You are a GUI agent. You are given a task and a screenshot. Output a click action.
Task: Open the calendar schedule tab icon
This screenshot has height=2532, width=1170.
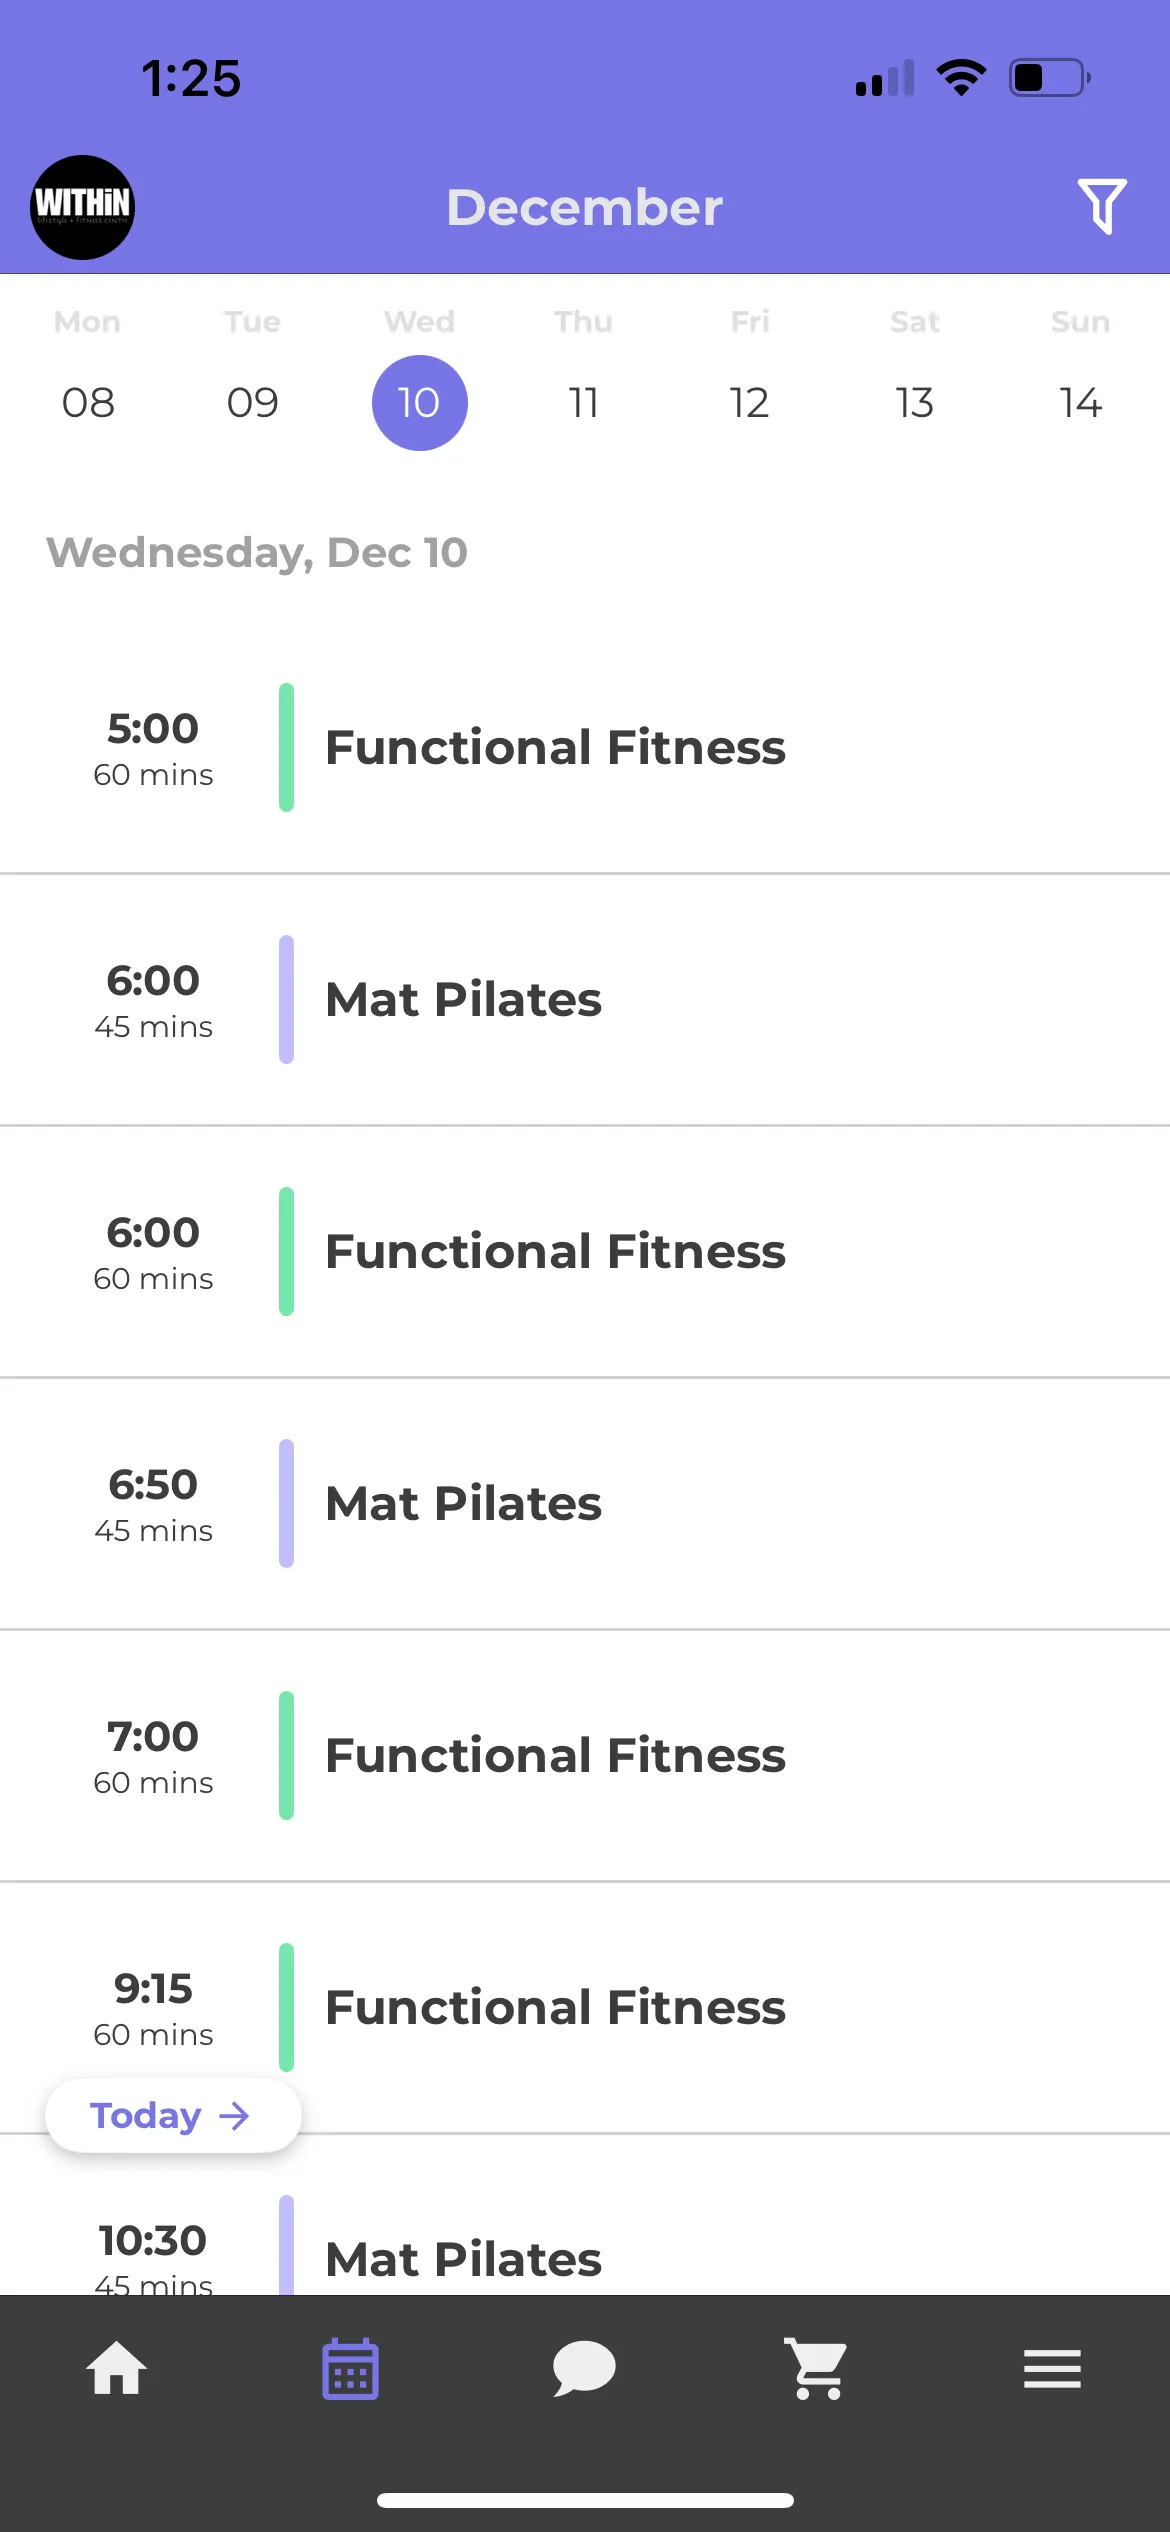pyautogui.click(x=350, y=2369)
